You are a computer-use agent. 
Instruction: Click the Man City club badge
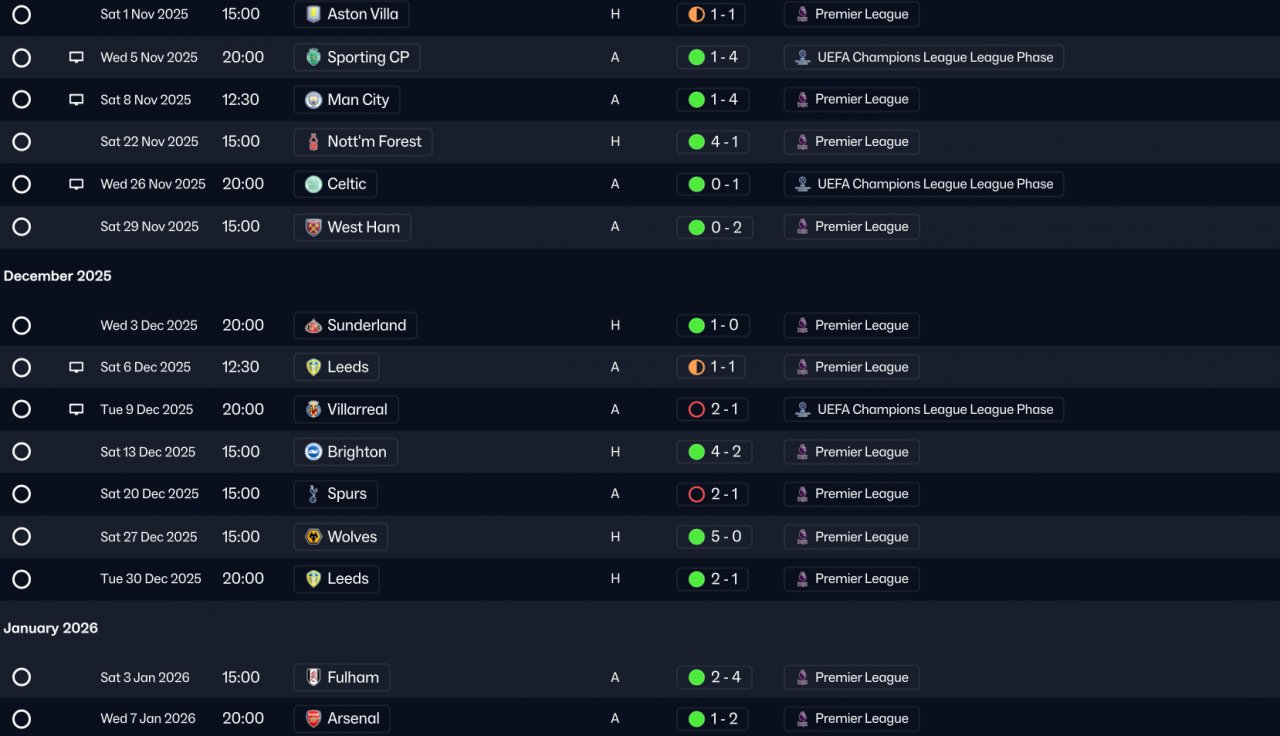pos(313,100)
